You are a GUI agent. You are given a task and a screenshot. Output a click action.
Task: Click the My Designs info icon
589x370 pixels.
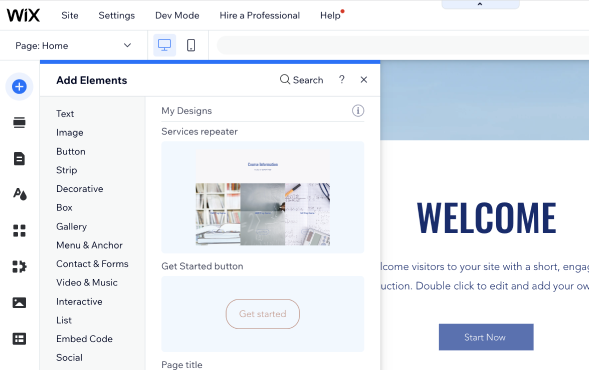click(x=358, y=110)
